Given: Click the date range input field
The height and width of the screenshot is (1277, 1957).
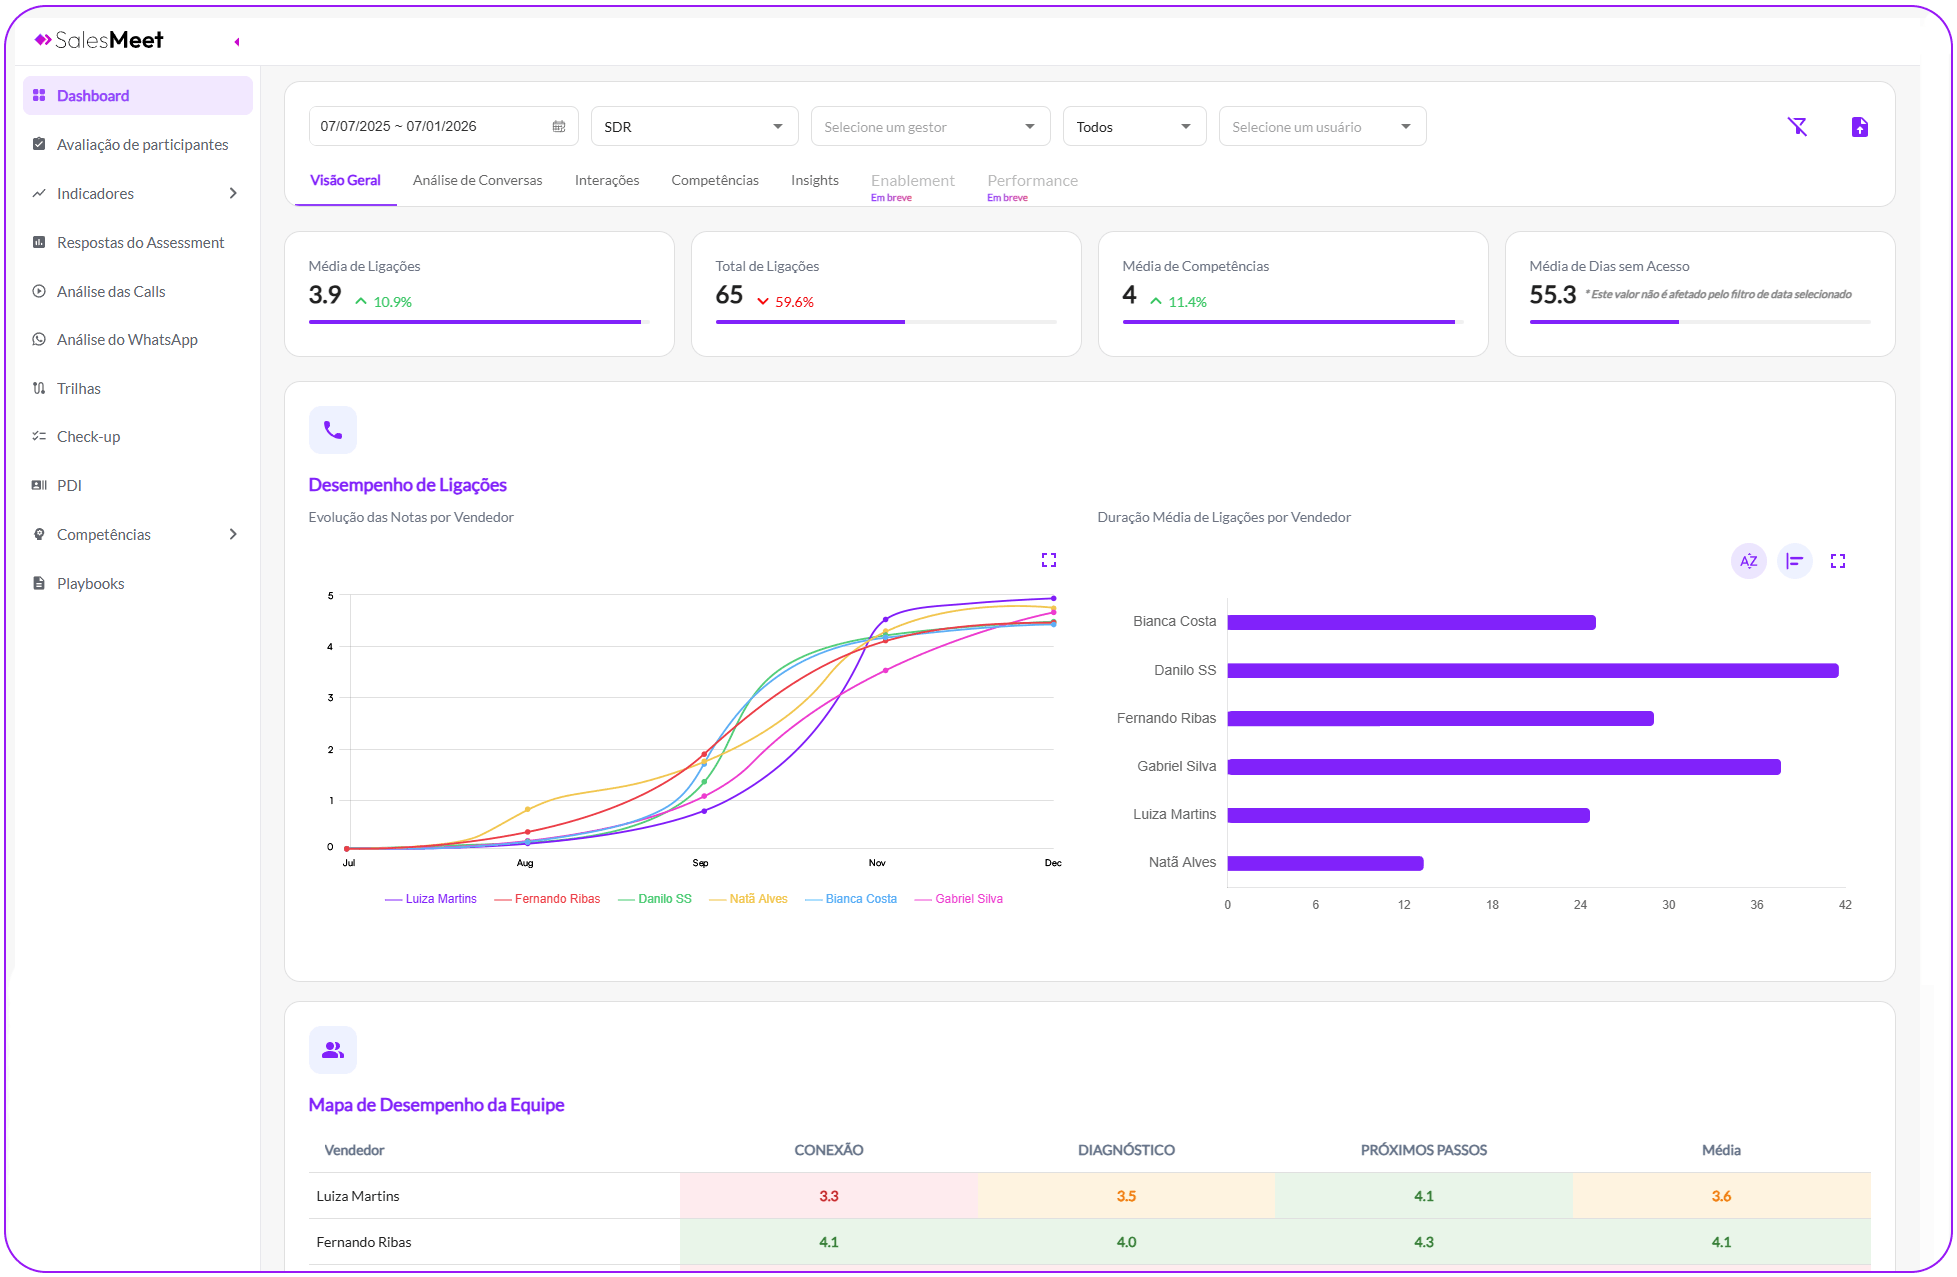Looking at the screenshot, I should [x=430, y=126].
